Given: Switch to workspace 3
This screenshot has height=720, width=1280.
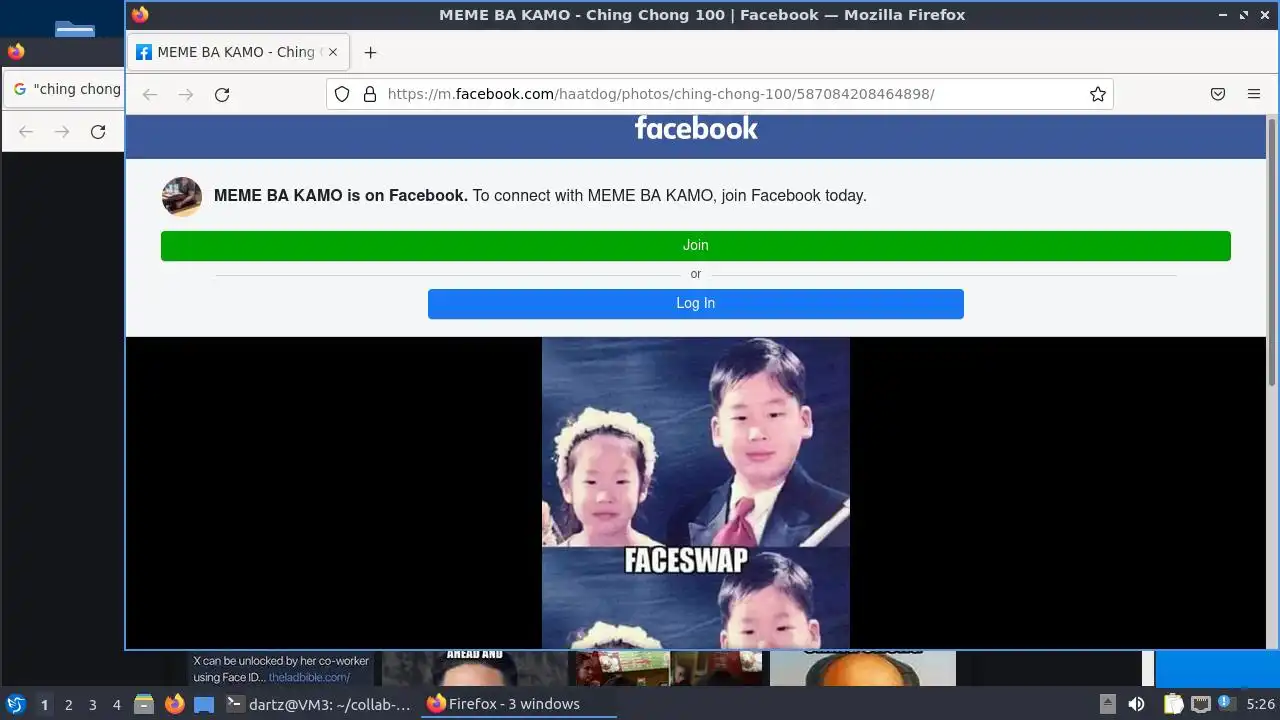Looking at the screenshot, I should [x=92, y=704].
